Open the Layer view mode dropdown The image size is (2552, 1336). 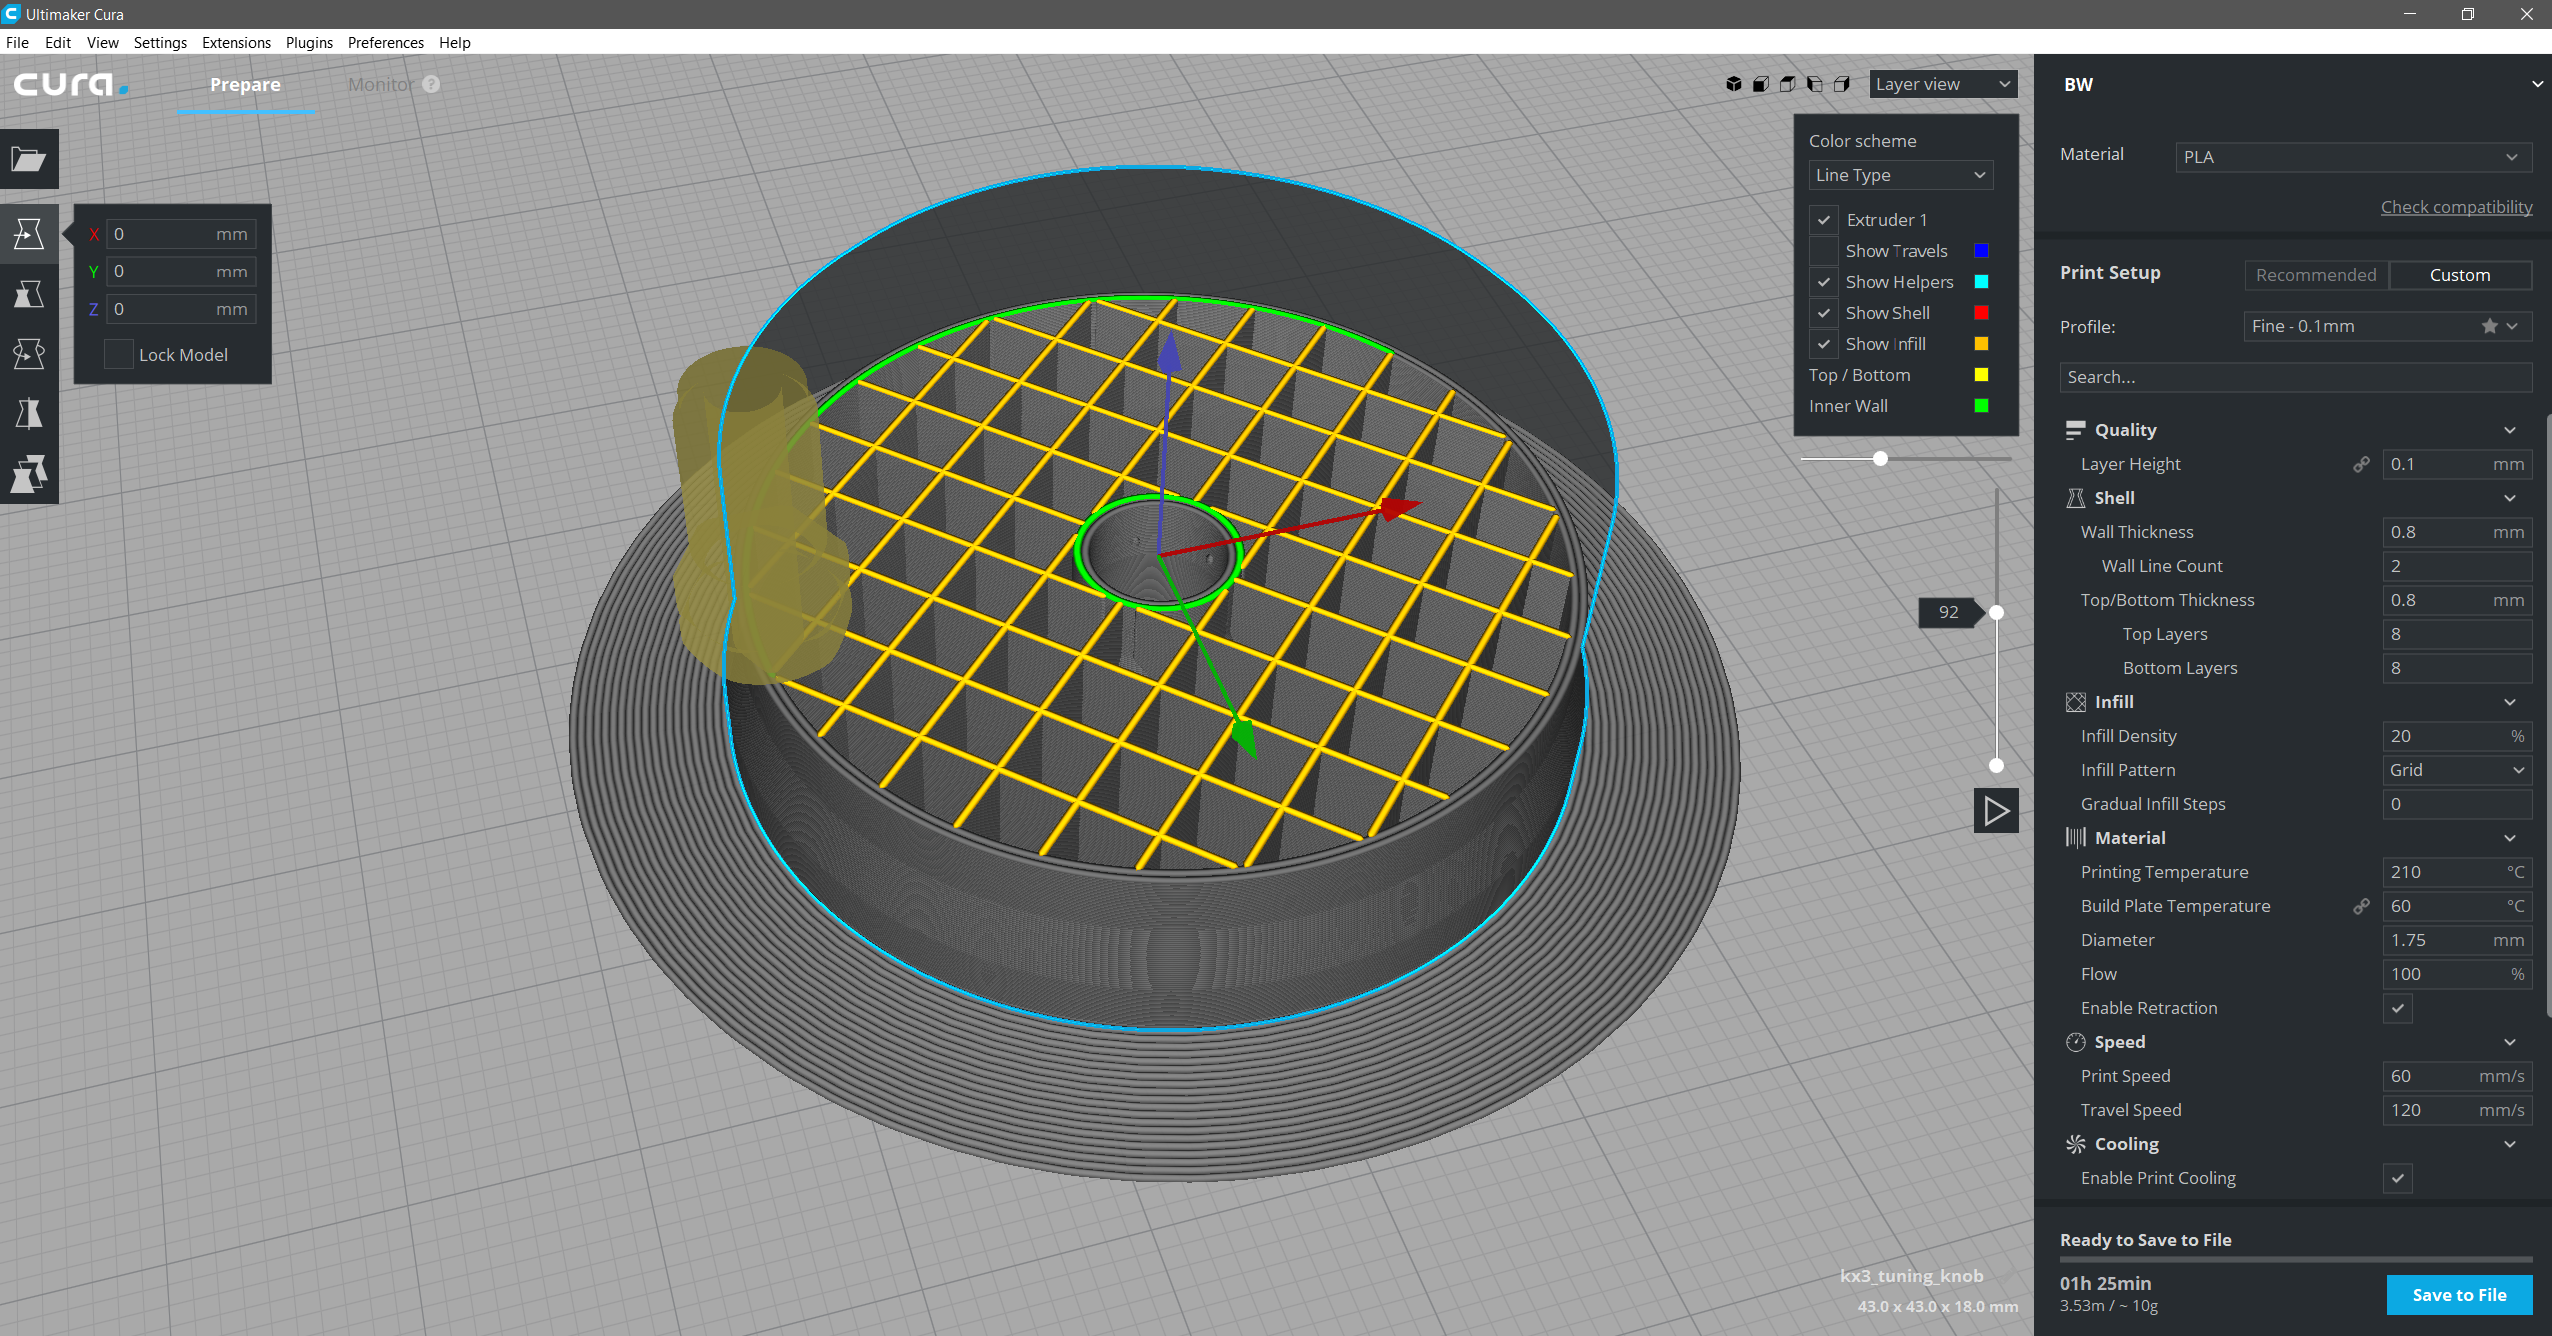pyautogui.click(x=1942, y=84)
